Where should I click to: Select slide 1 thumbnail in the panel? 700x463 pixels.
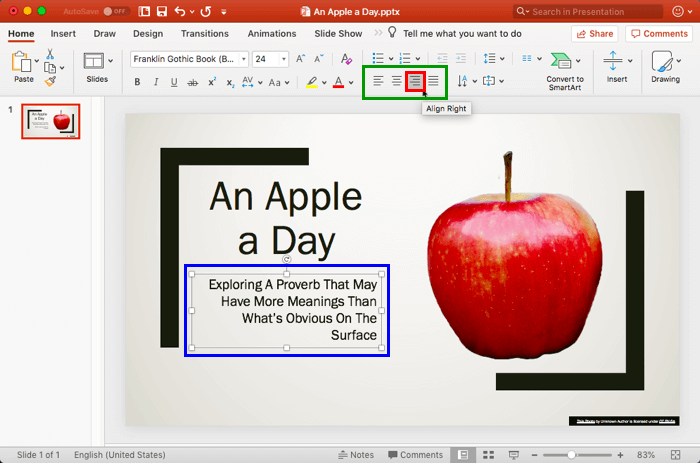[51, 121]
